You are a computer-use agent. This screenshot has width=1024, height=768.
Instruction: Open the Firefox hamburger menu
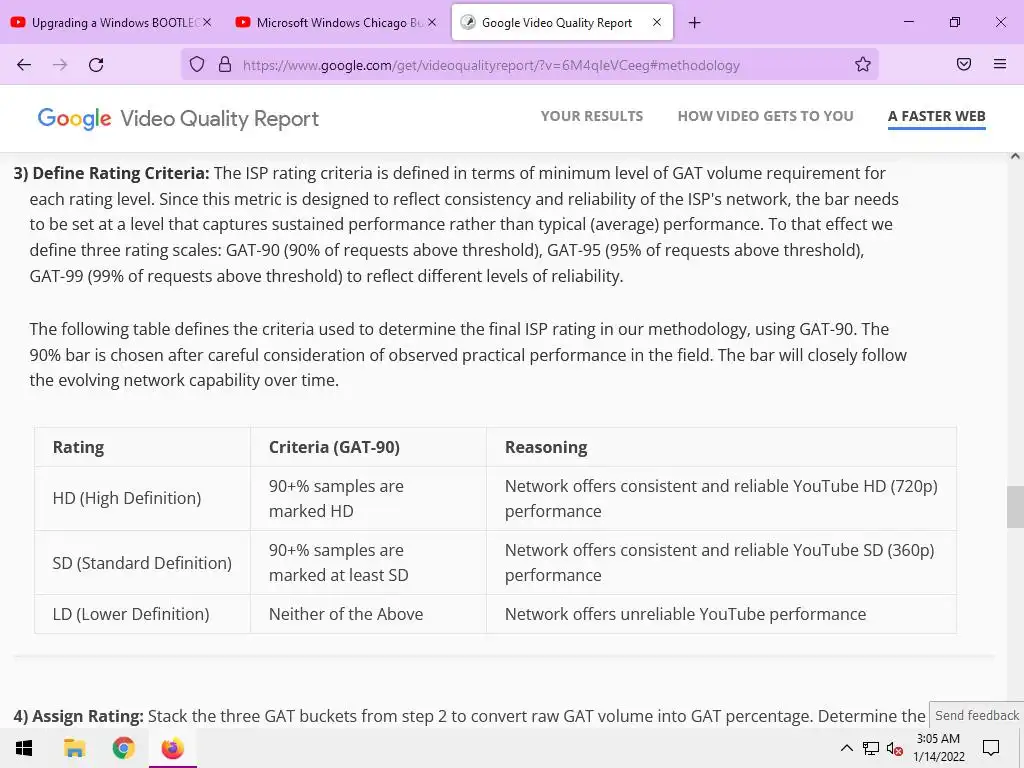(1000, 64)
